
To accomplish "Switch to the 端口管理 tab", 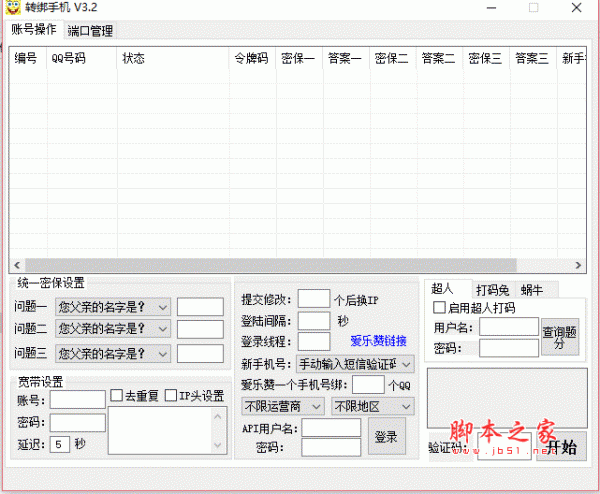I will pos(90,31).
